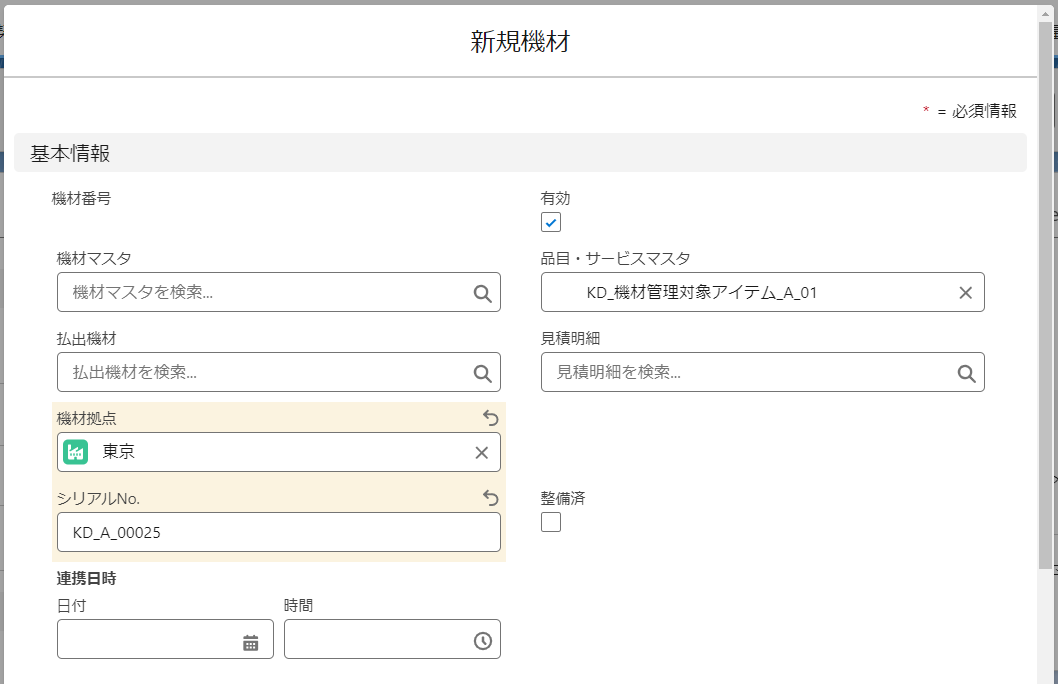Focus the 日付 date input box
The height and width of the screenshot is (684, 1058).
click(148, 640)
